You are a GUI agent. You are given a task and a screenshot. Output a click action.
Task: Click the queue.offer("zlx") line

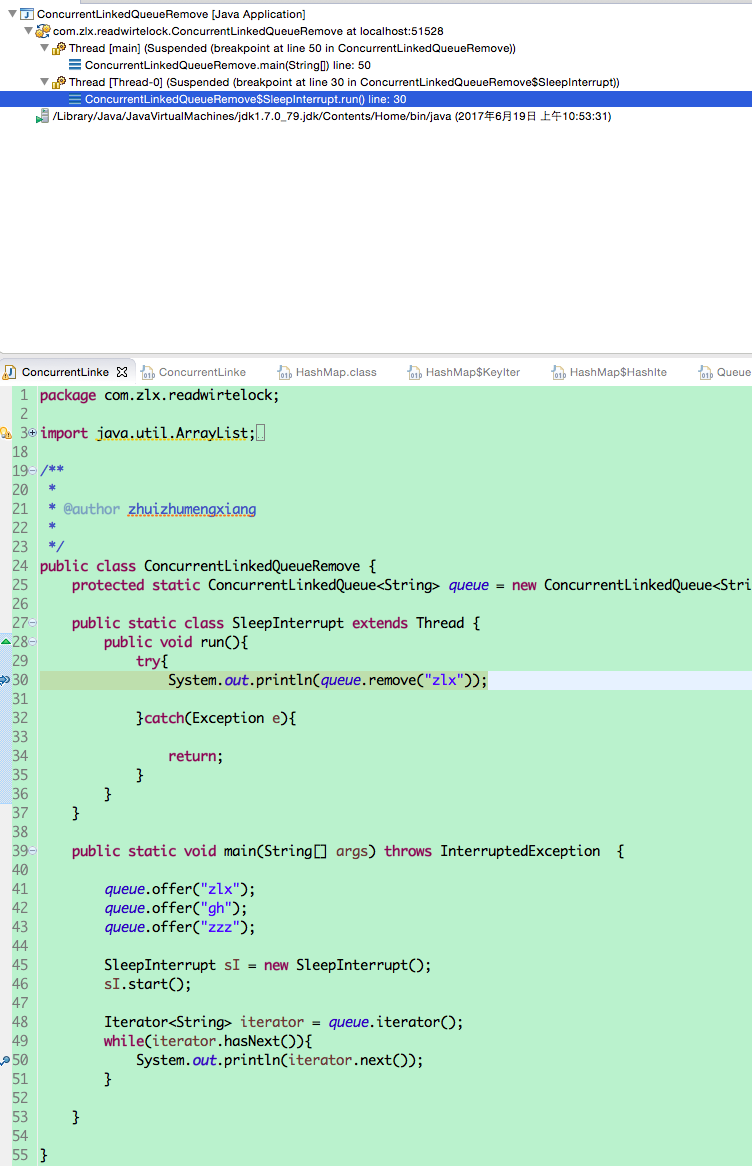click(x=179, y=889)
